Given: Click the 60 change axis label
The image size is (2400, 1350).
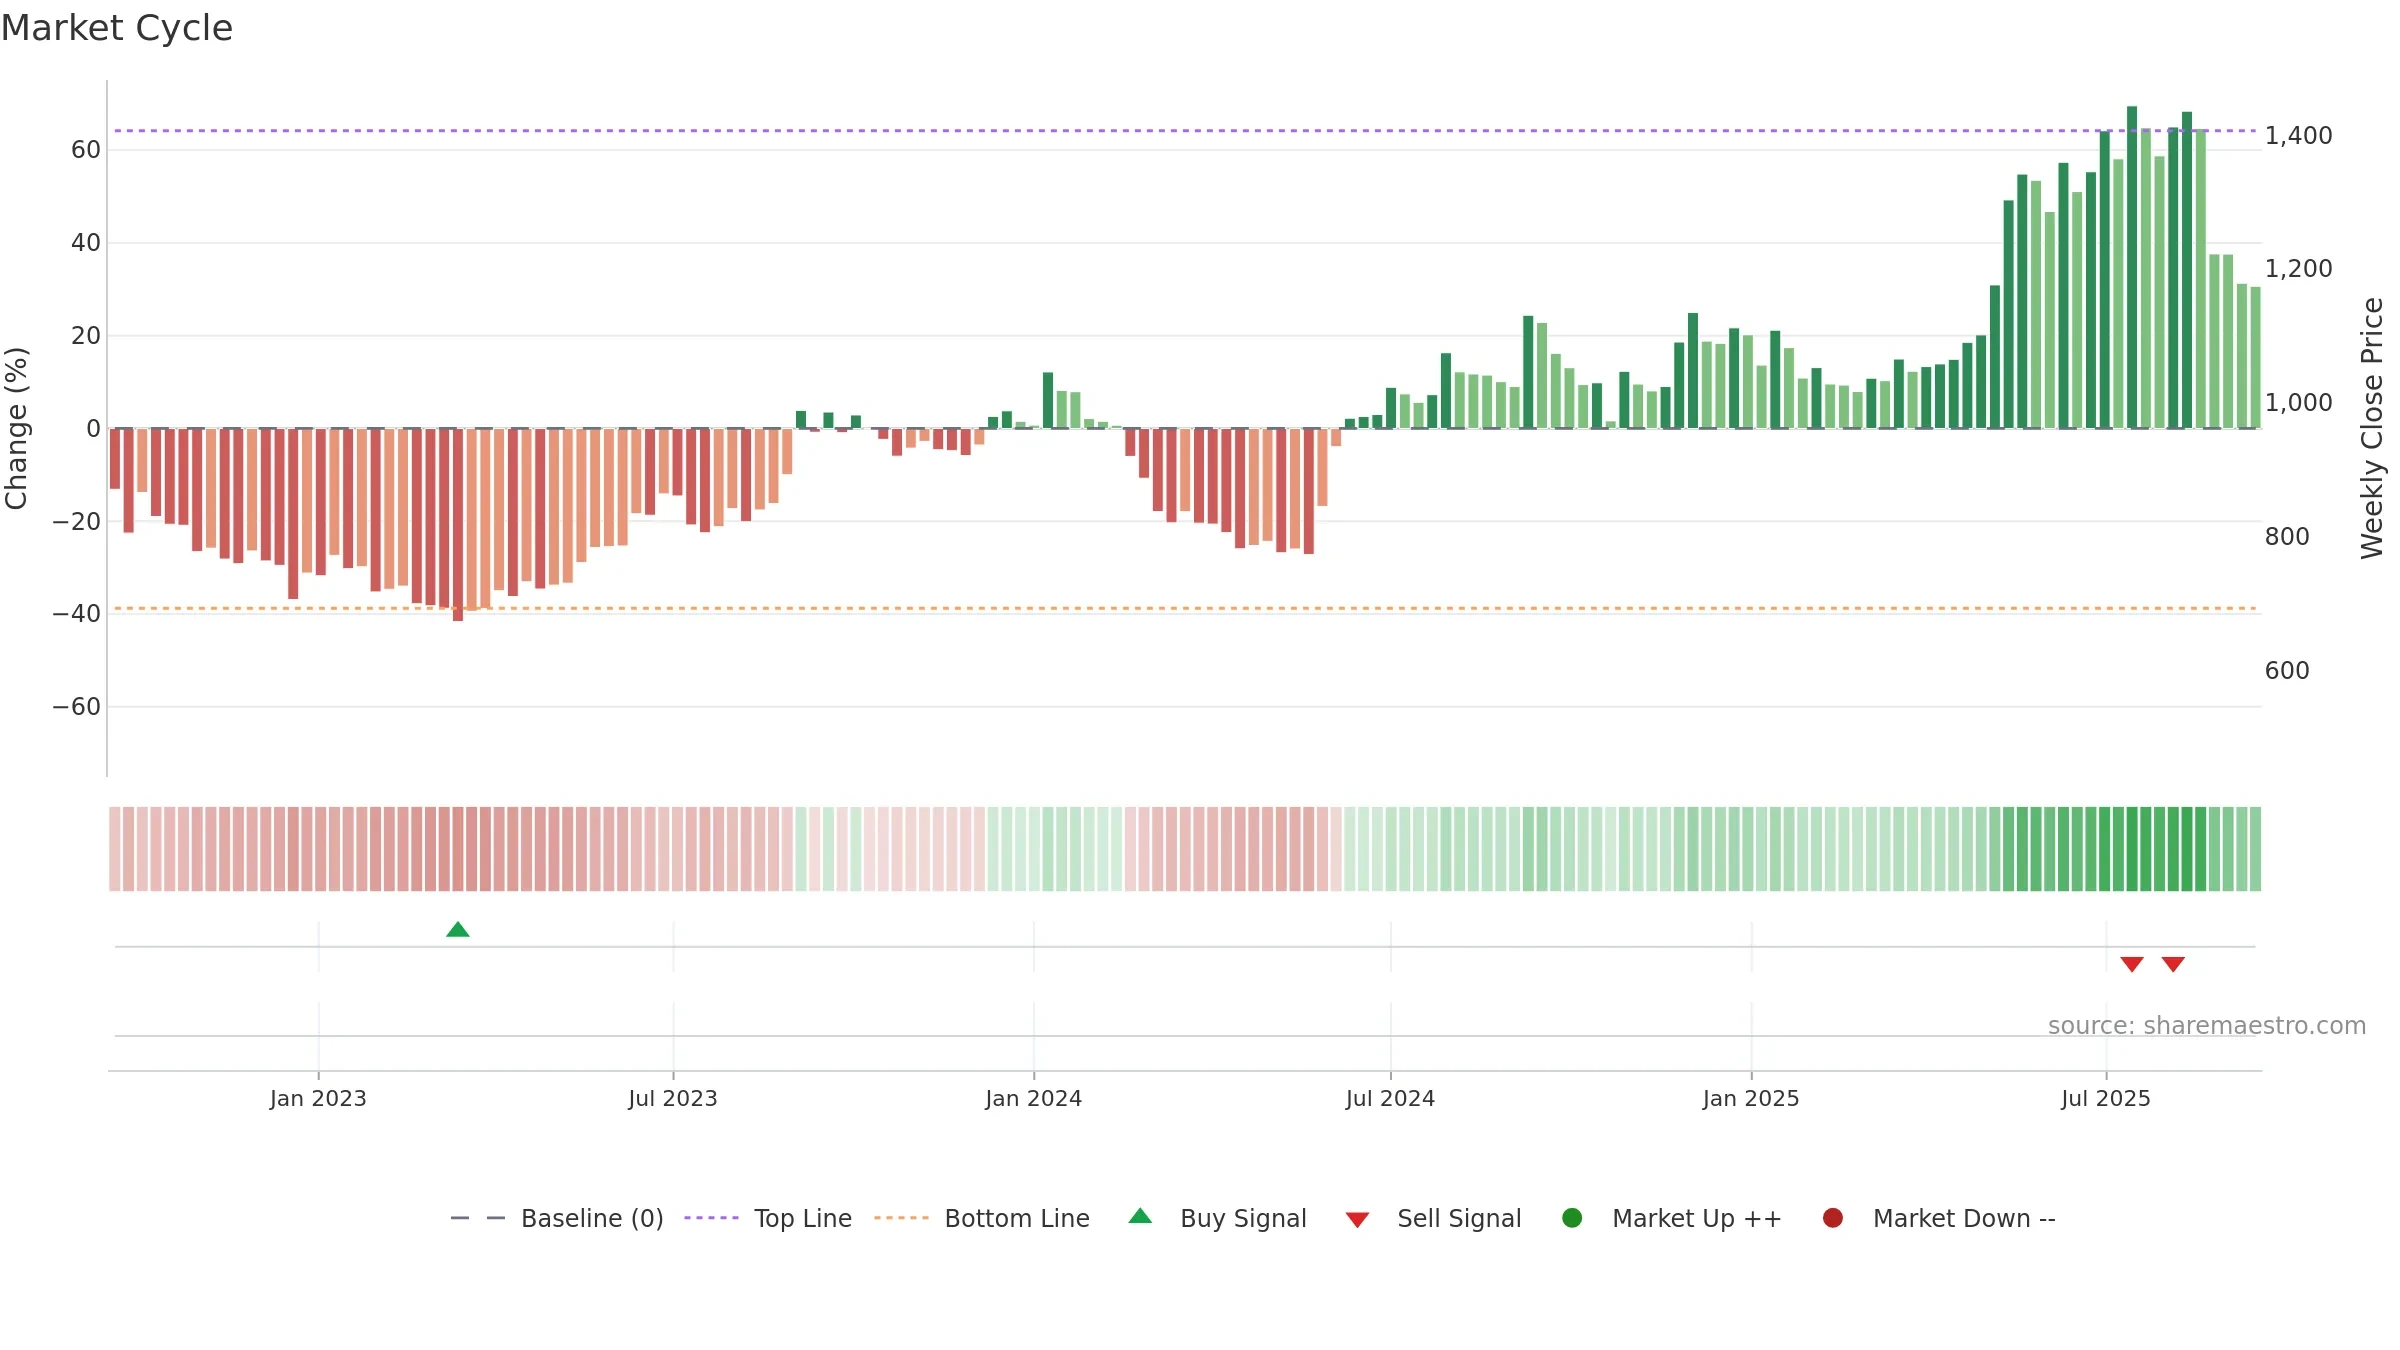Looking at the screenshot, I should pos(86,150).
